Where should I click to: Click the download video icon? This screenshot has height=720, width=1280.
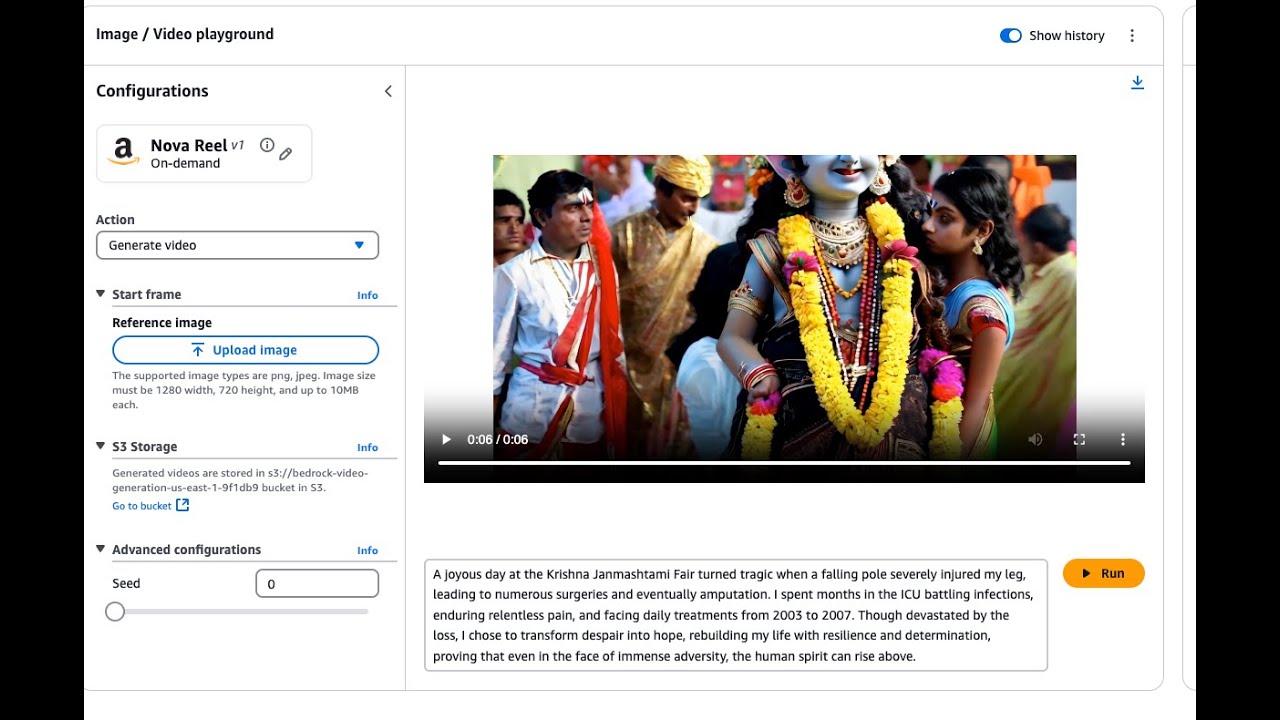[1137, 83]
